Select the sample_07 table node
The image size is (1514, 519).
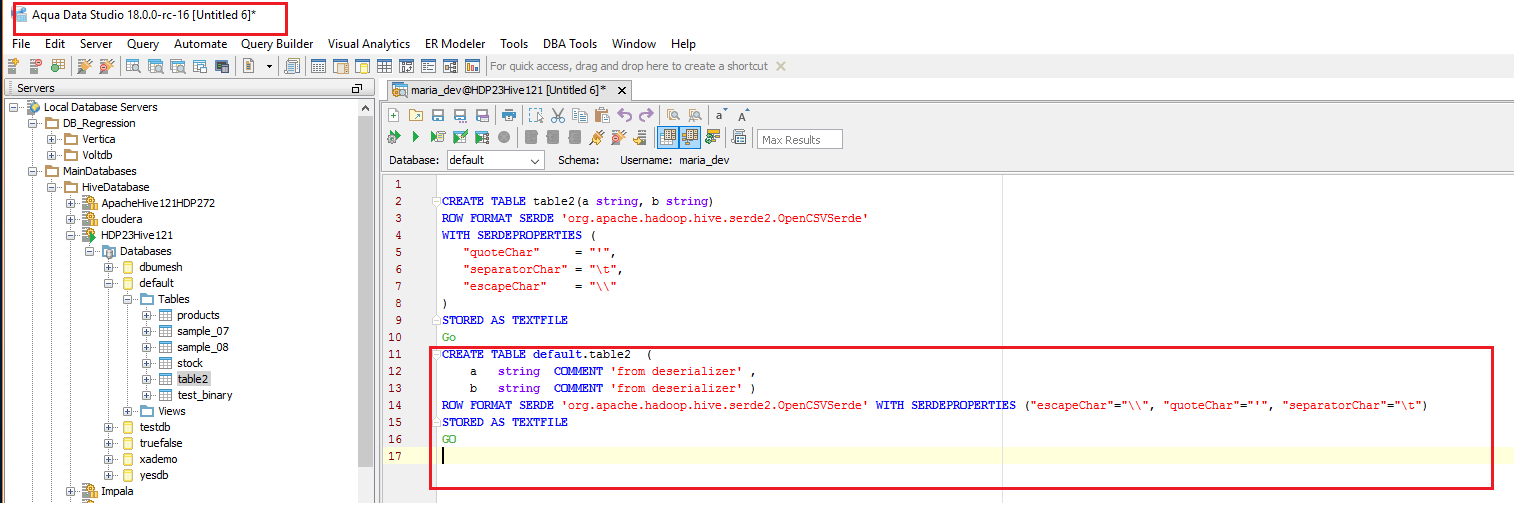[x=202, y=331]
